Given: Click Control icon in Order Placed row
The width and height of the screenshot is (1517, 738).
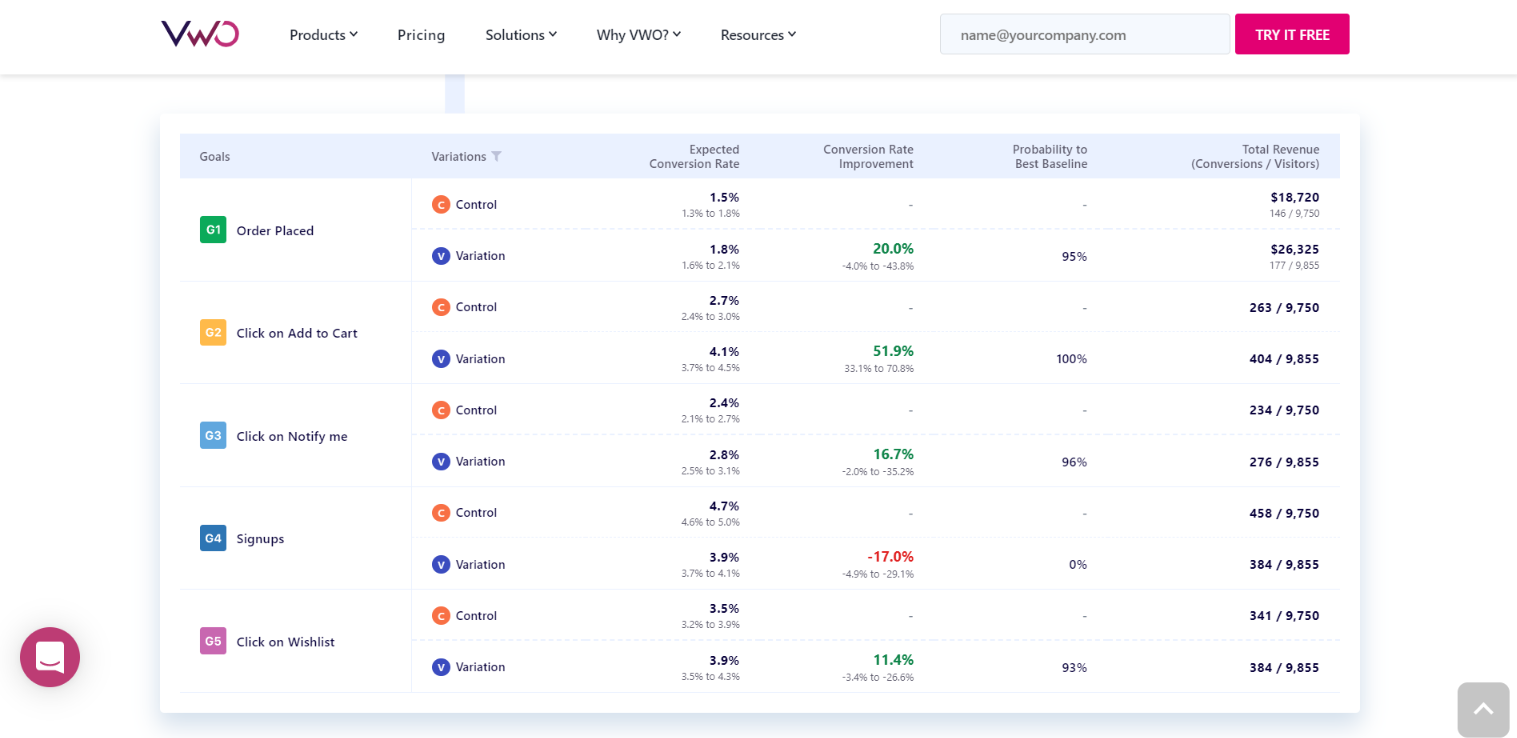Looking at the screenshot, I should (441, 204).
